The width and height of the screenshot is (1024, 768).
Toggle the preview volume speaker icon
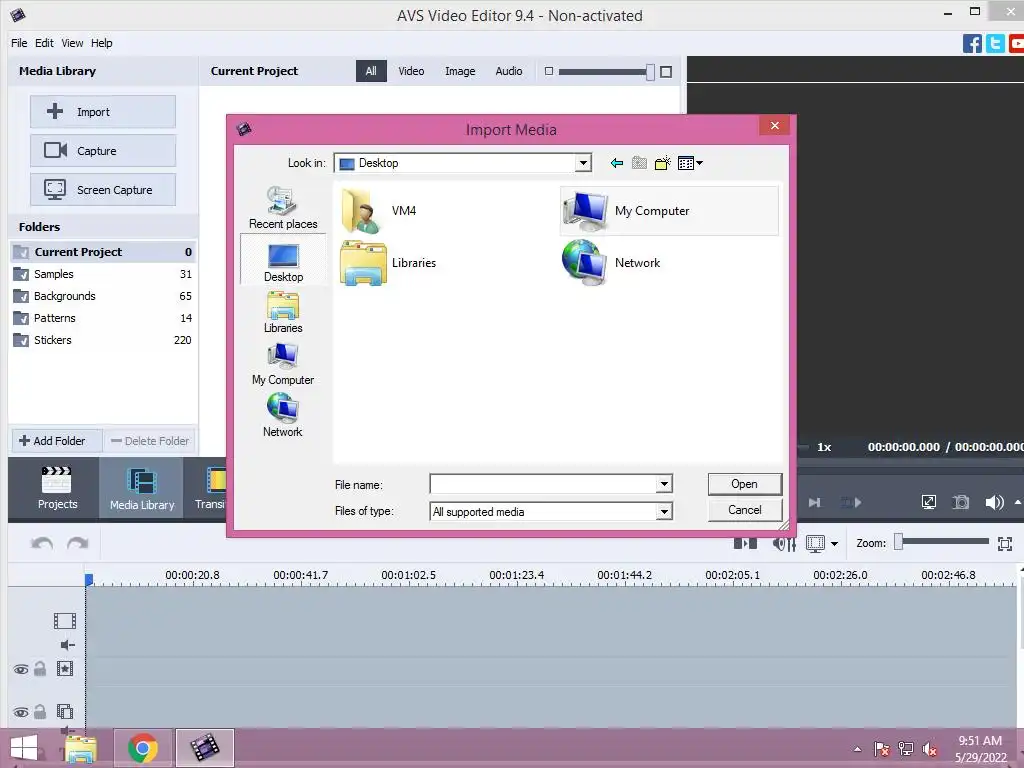(x=994, y=502)
